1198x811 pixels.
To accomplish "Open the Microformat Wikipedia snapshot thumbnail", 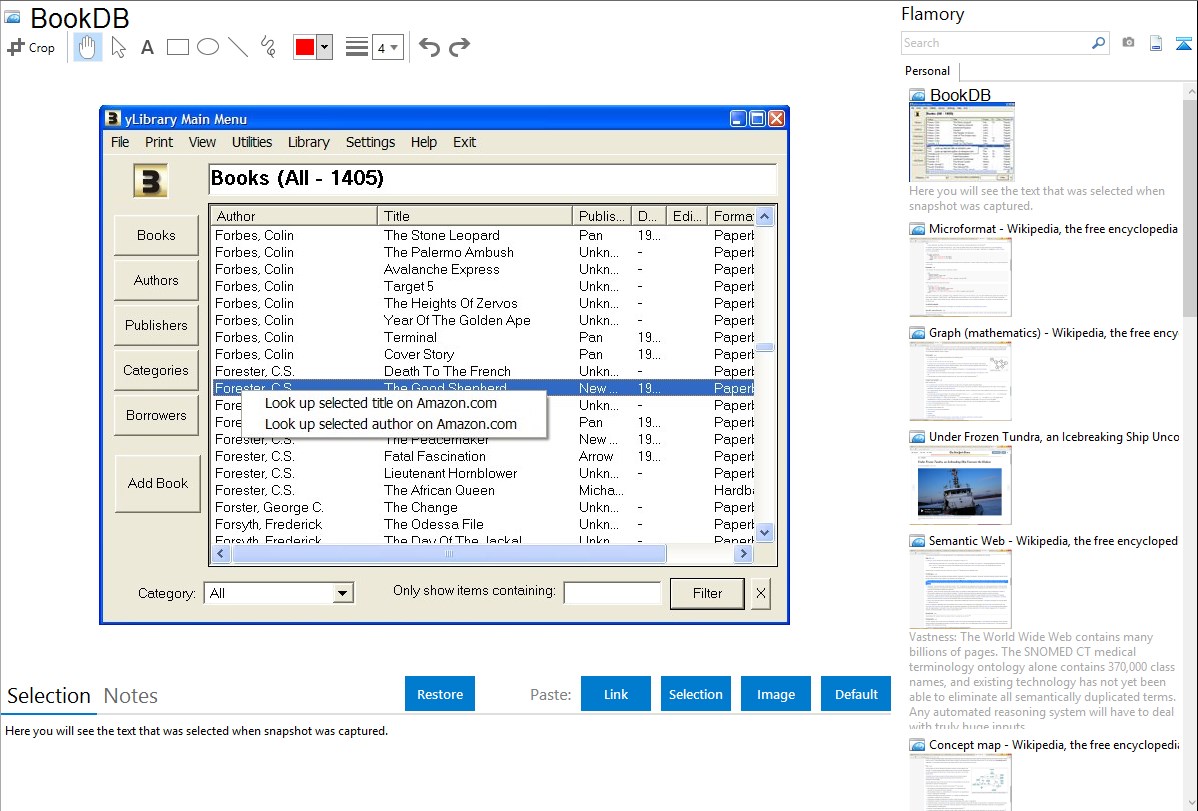I will 961,277.
